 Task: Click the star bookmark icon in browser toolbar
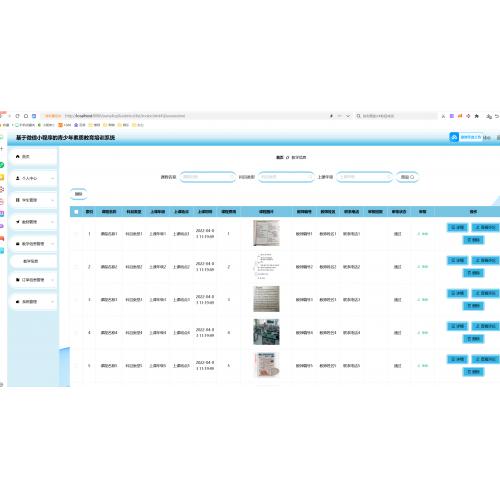[x=477, y=116]
